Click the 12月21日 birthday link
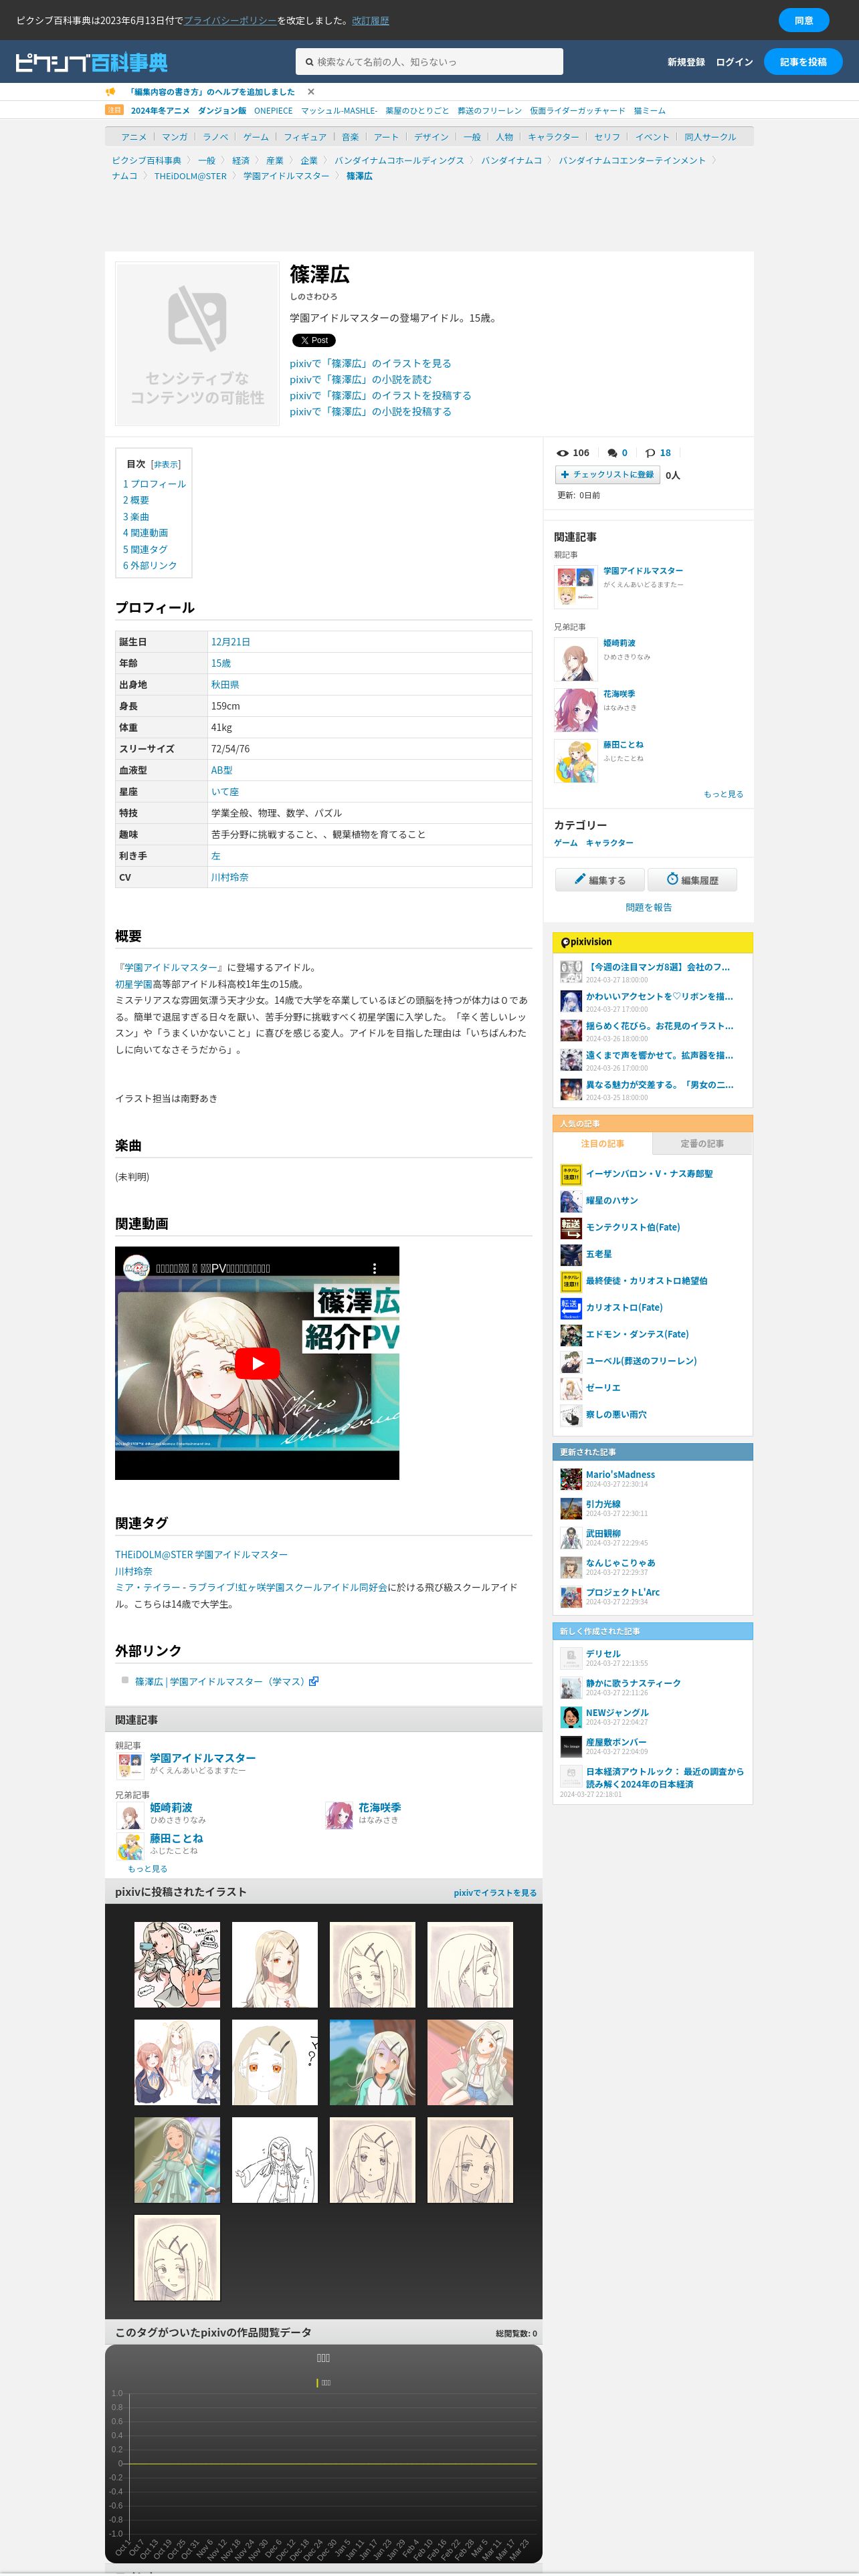The height and width of the screenshot is (2576, 859). [x=231, y=642]
